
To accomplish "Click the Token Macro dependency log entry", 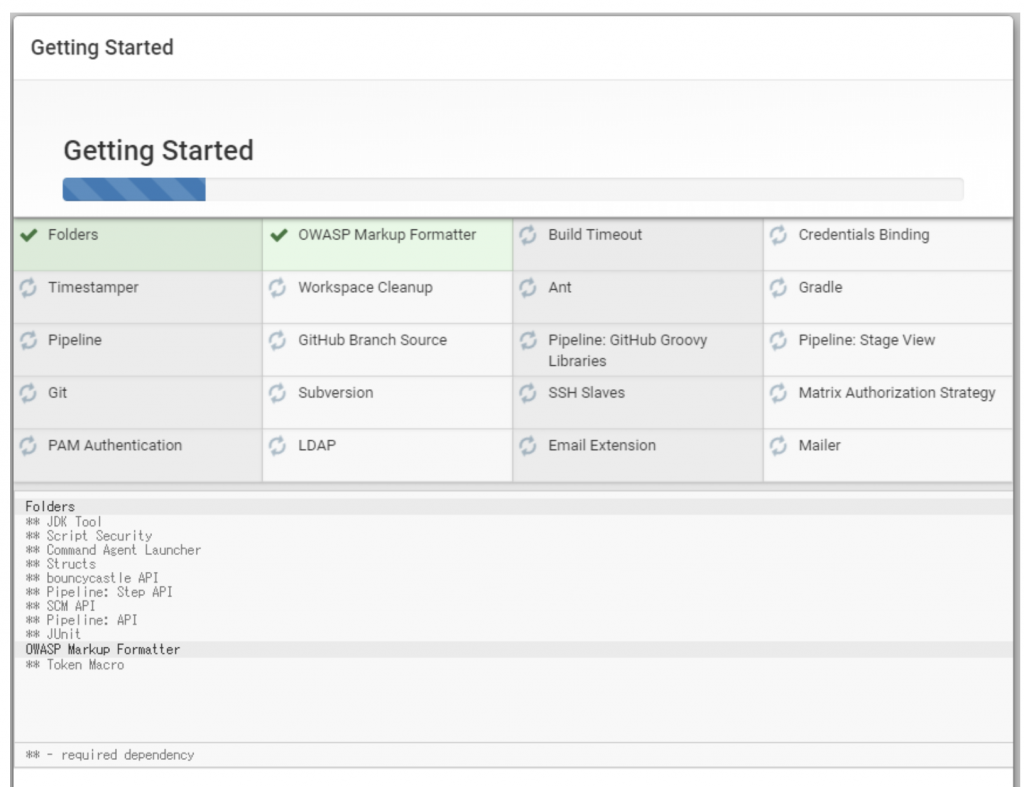I will [x=85, y=665].
